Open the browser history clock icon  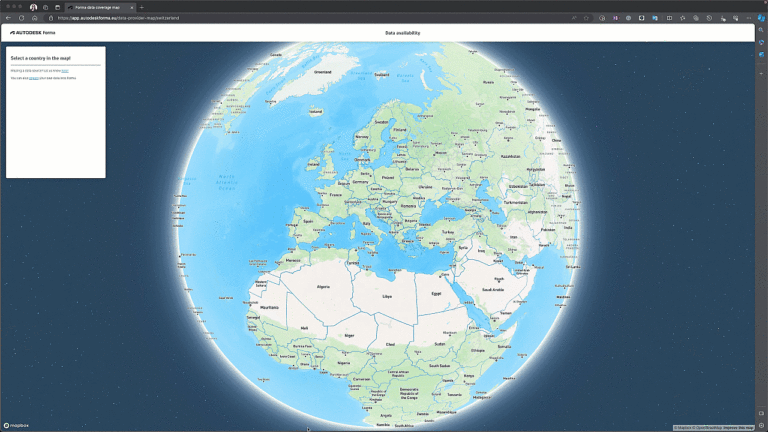tap(709, 18)
